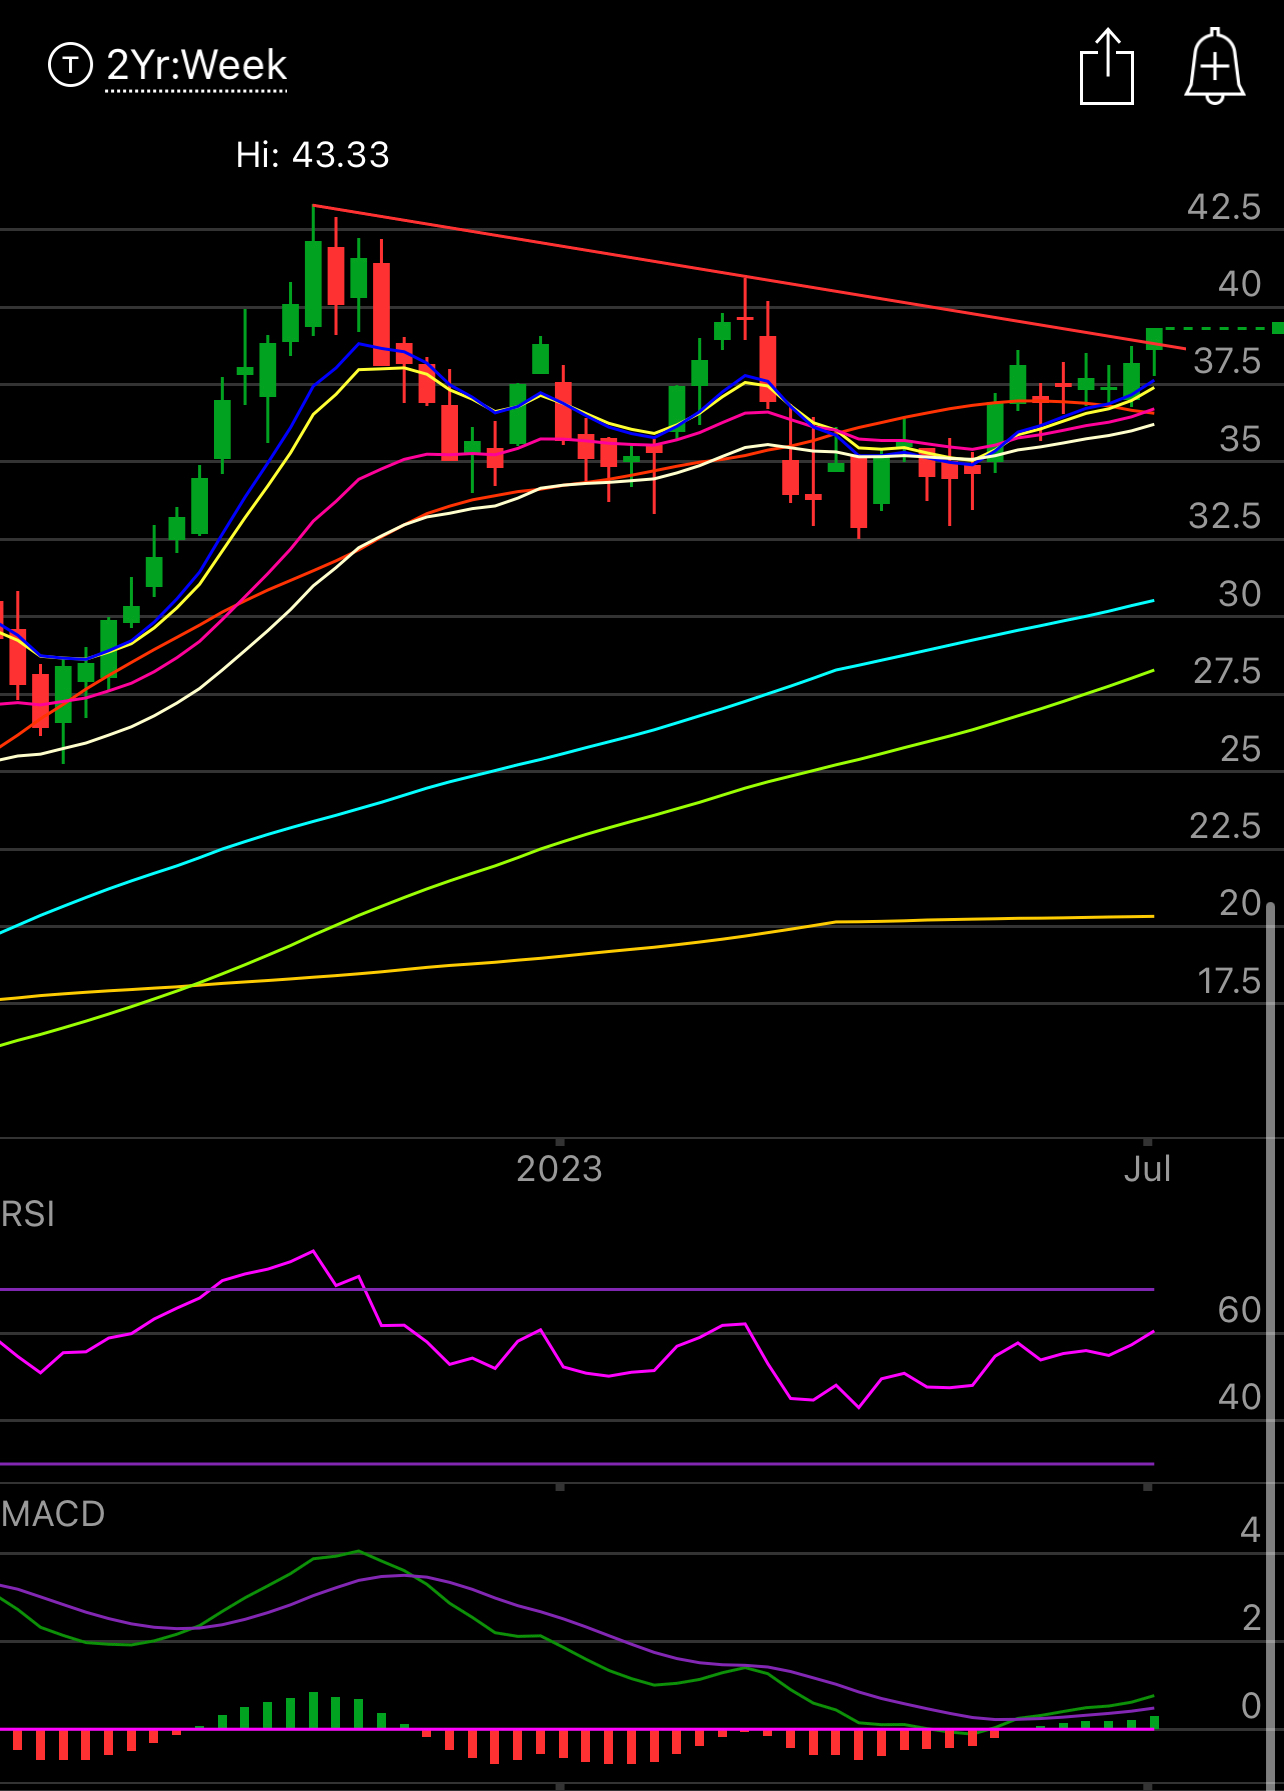Click the 30 price axis label
Viewport: 1284px width, 1791px height.
tap(1240, 594)
